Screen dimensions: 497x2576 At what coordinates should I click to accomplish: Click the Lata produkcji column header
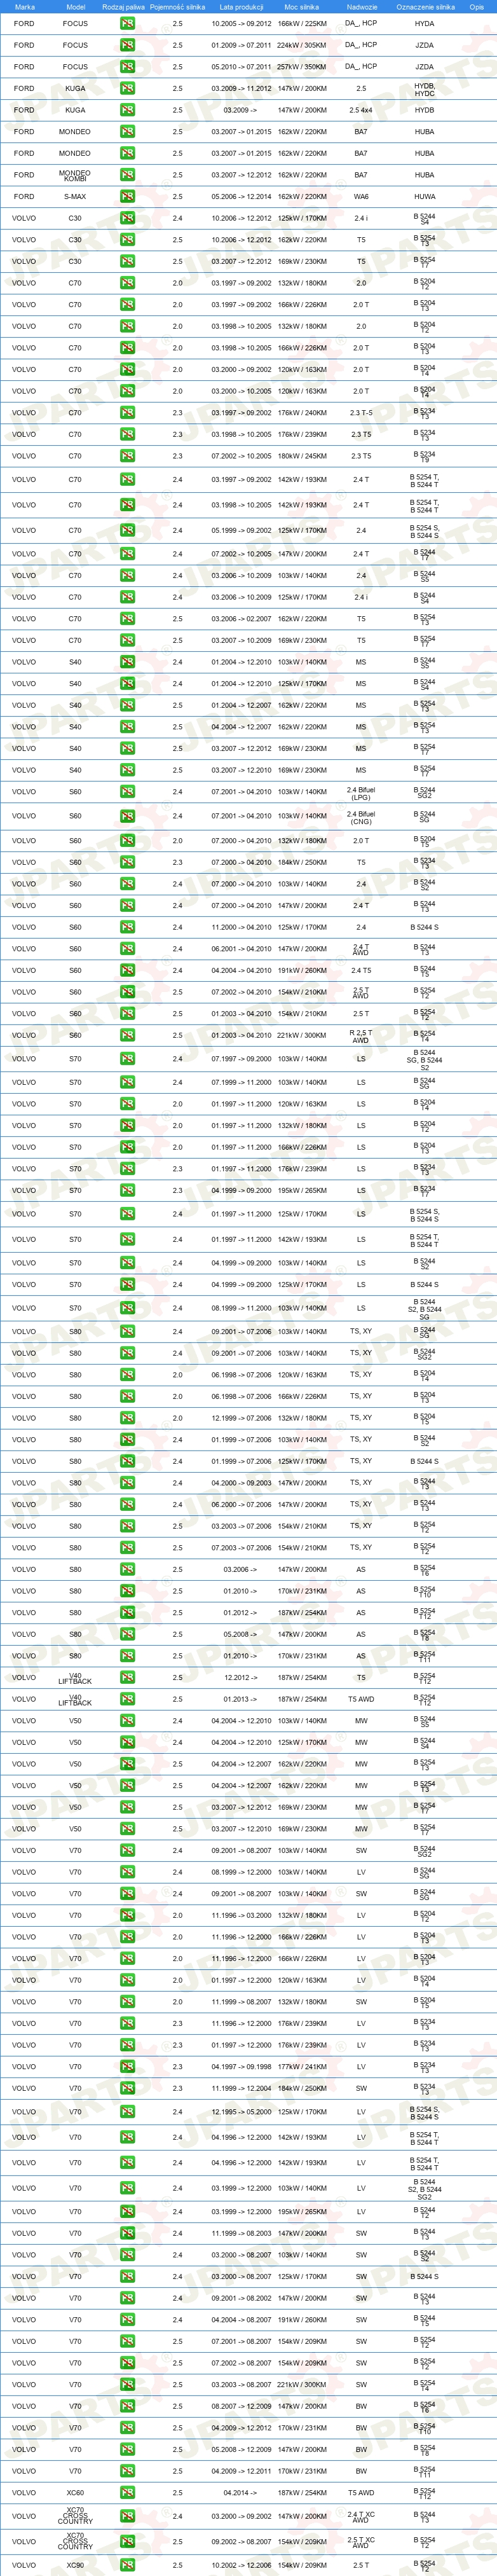point(241,6)
